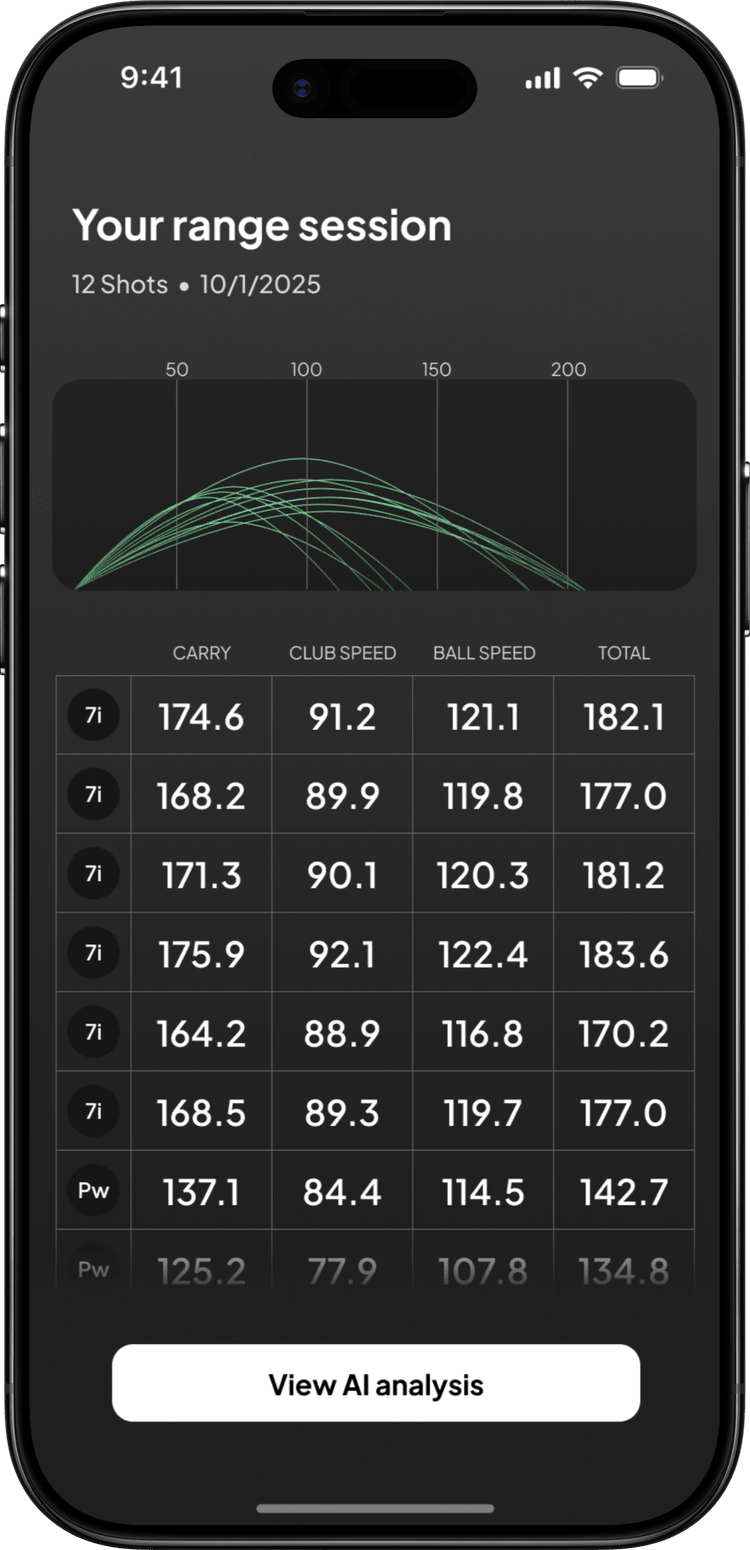Select the Pw badge in the 125.2 carry row
Screen dimensions: 750x1550
(93, 1270)
